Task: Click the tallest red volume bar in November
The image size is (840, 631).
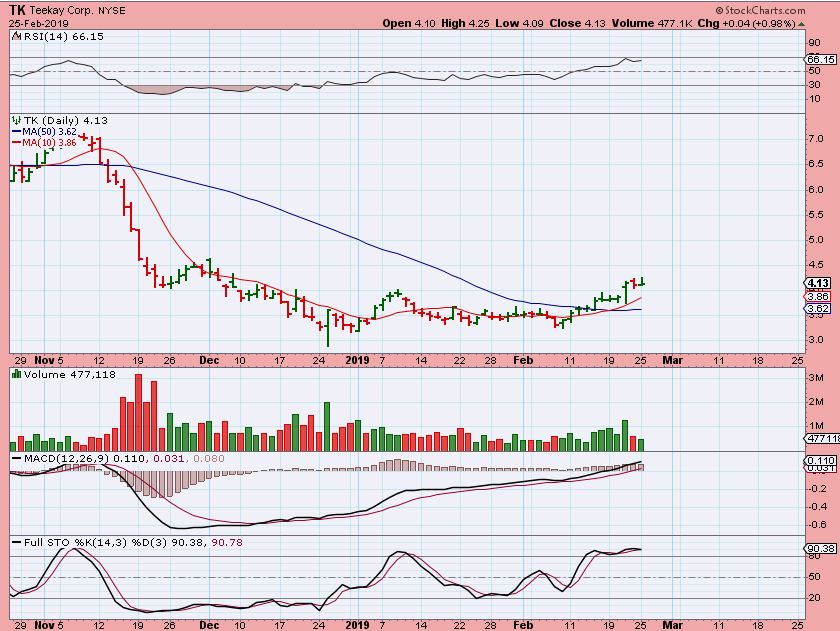Action: [x=138, y=412]
